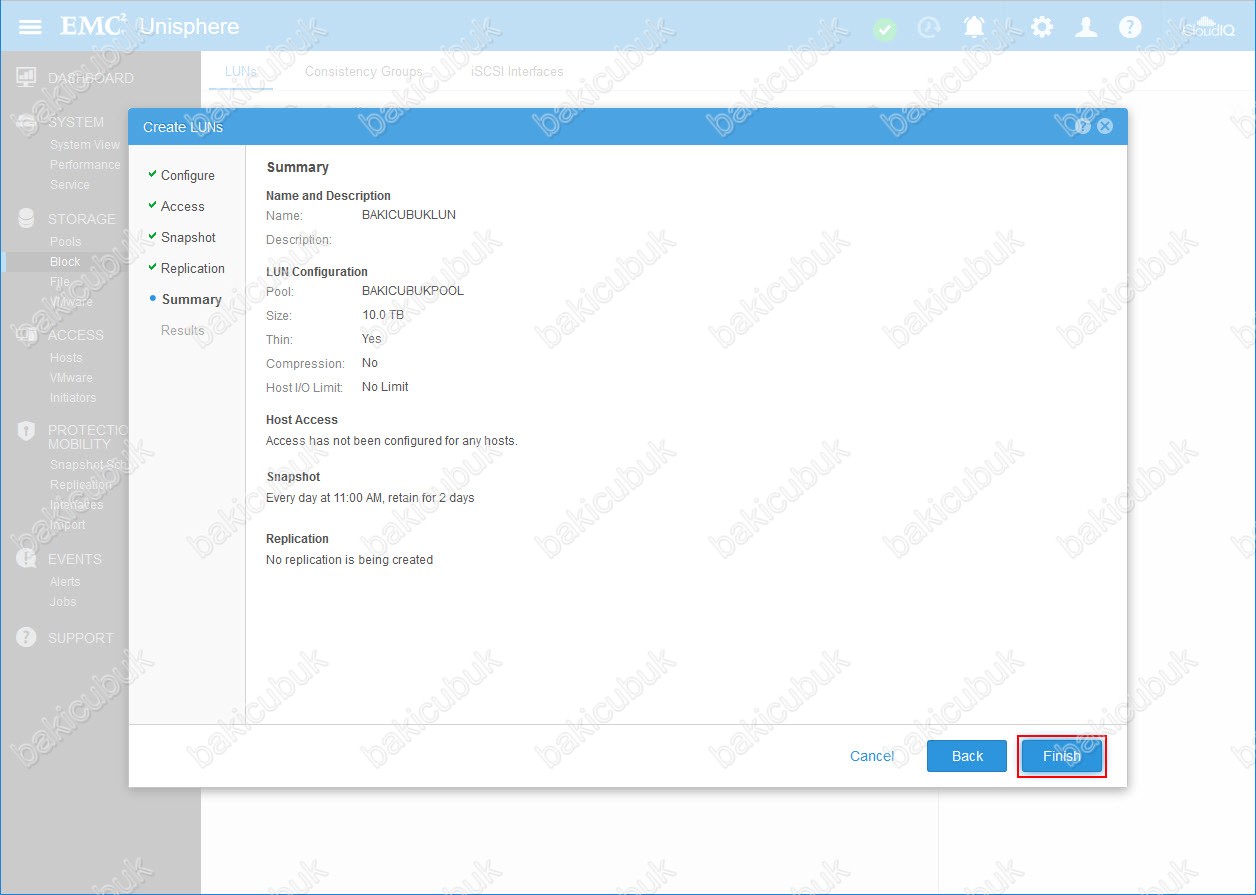Click the Finish button

click(x=1062, y=756)
